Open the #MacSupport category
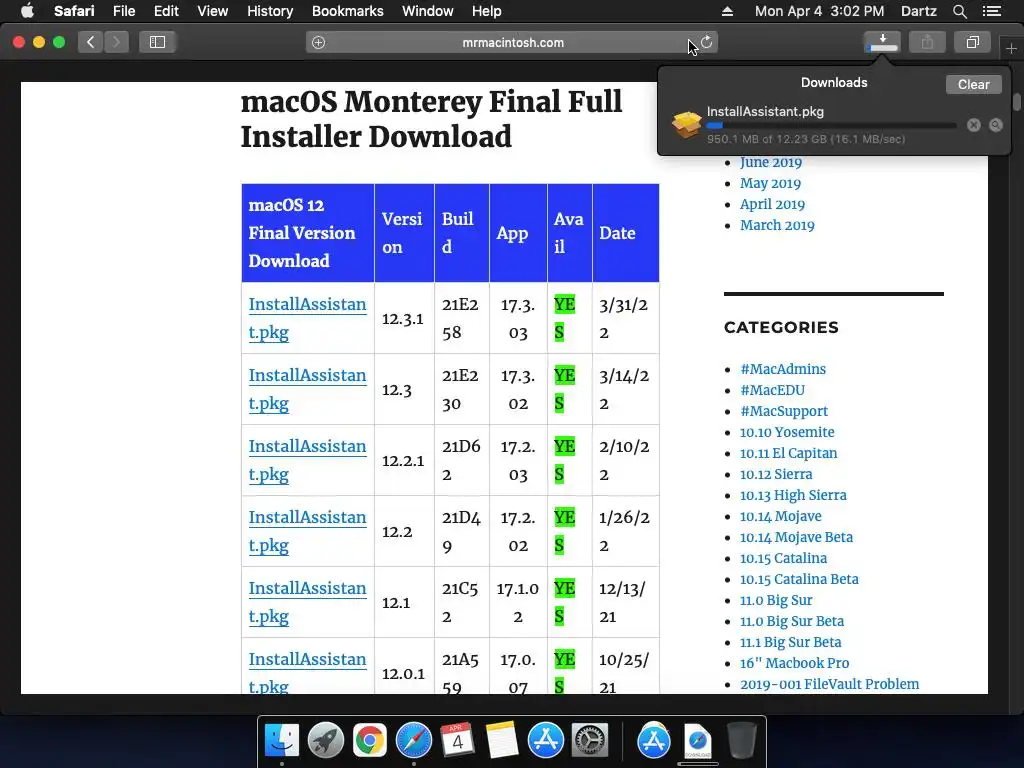Viewport: 1024px width, 768px height. point(784,411)
